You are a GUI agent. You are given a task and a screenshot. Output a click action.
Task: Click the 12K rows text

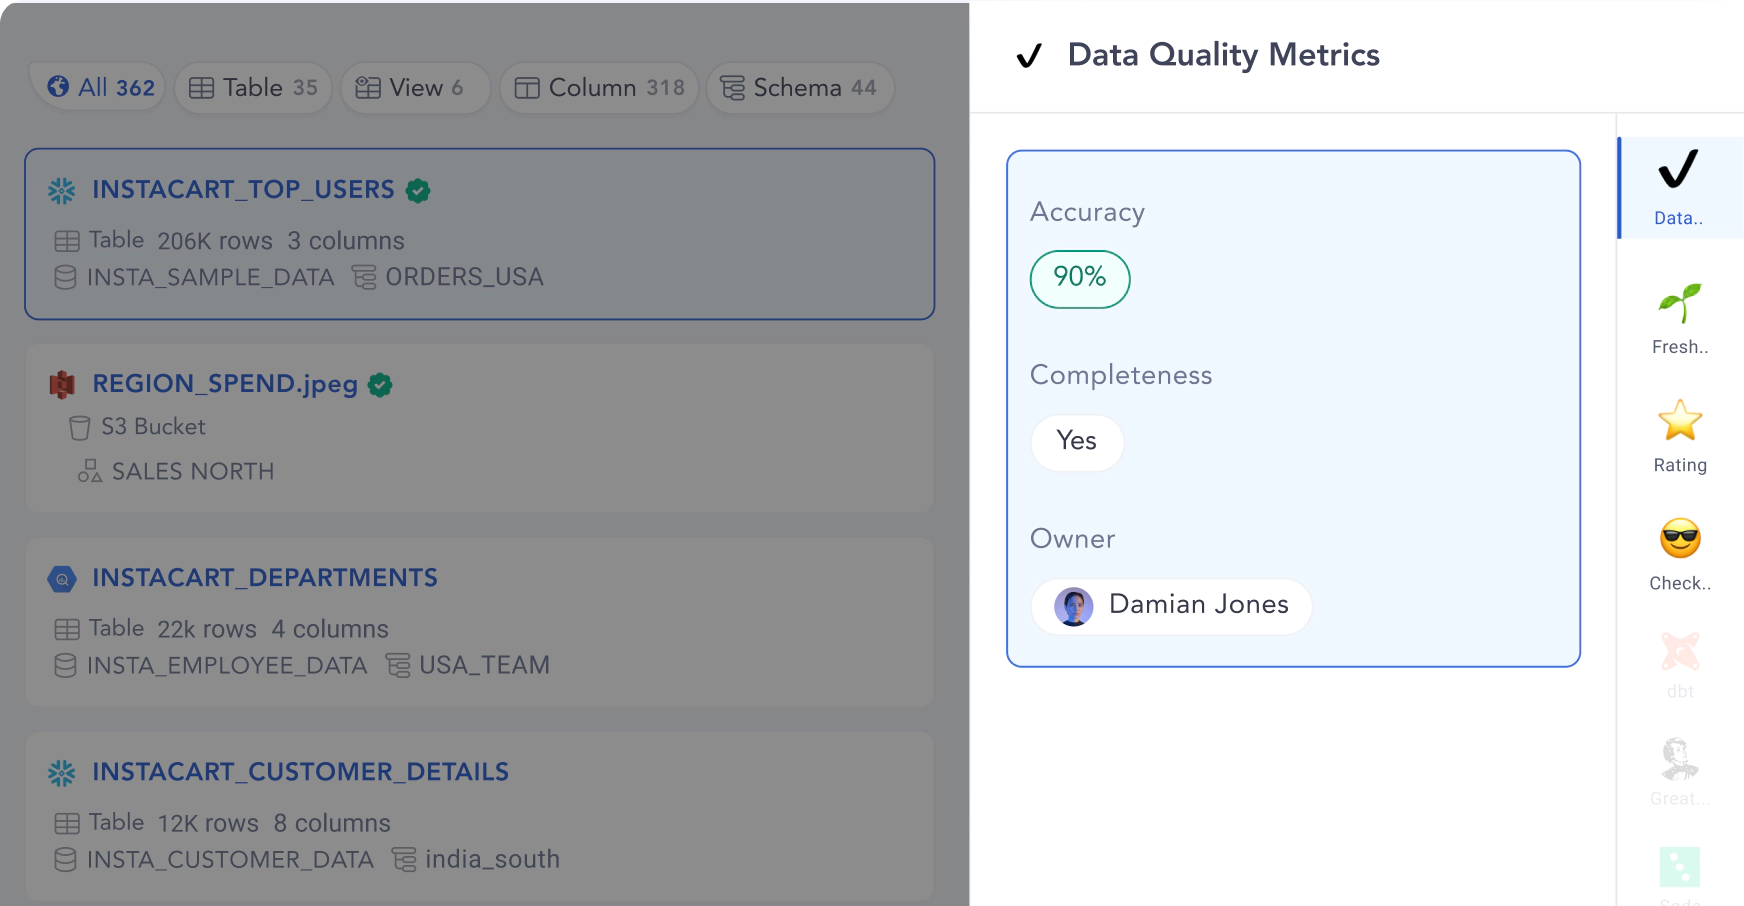(208, 823)
